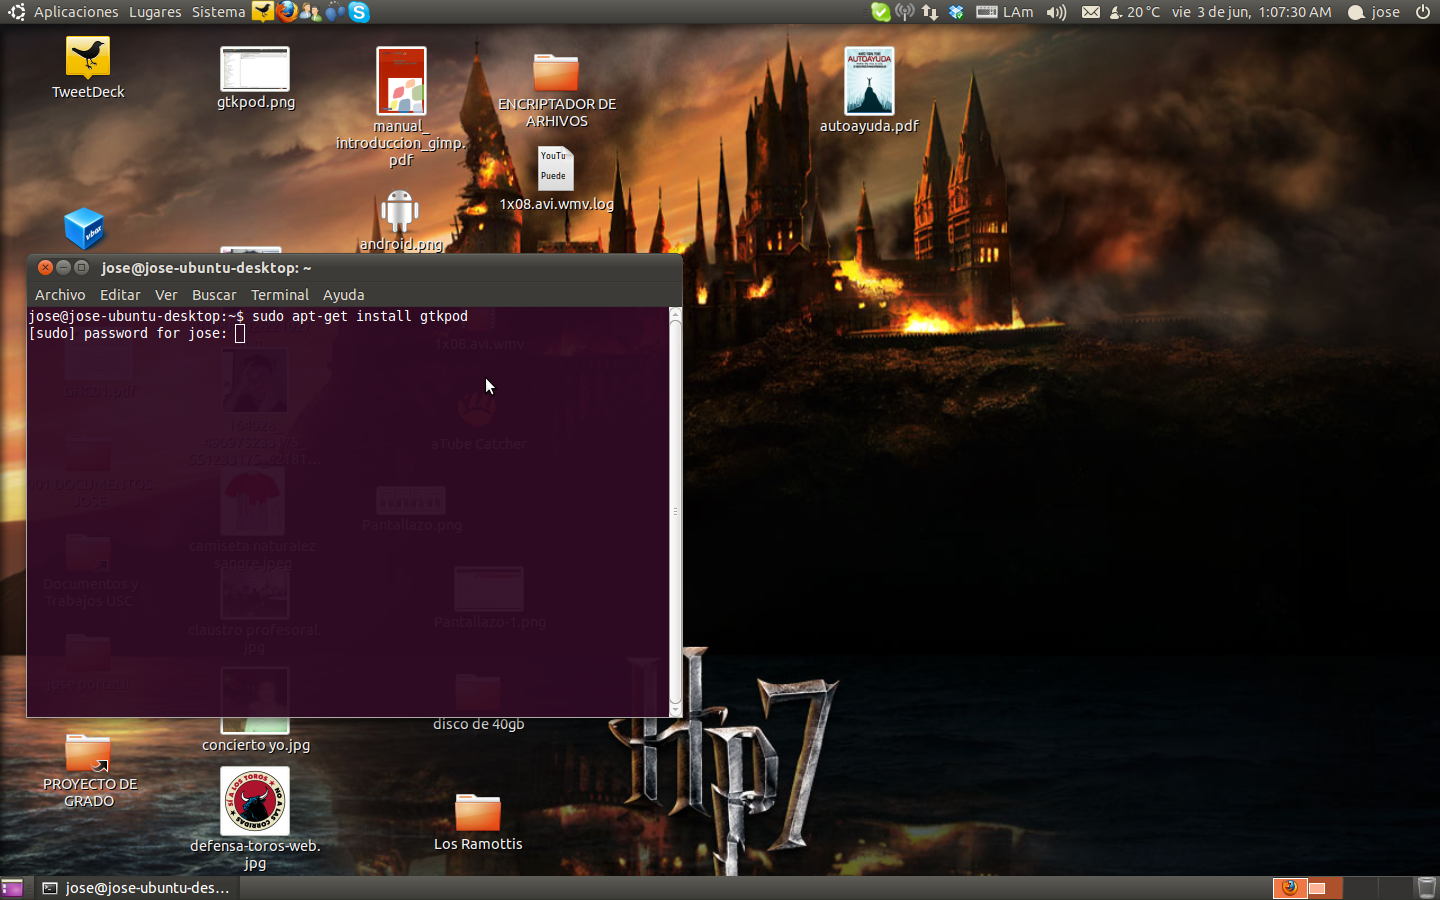Click the TweetDeck desktop icon
Viewport: 1440px width, 900px height.
88,58
